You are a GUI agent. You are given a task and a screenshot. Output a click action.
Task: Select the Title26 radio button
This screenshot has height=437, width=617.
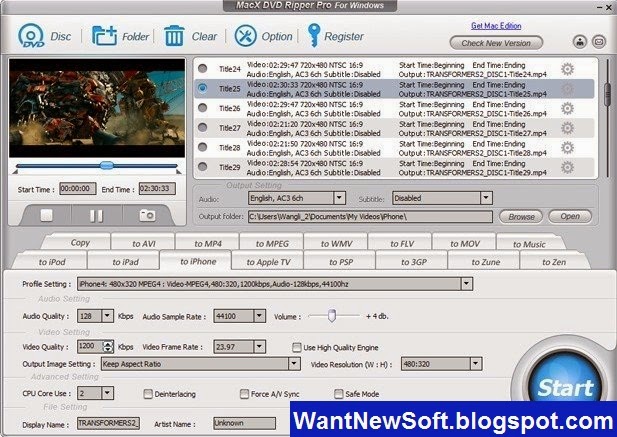(x=203, y=108)
